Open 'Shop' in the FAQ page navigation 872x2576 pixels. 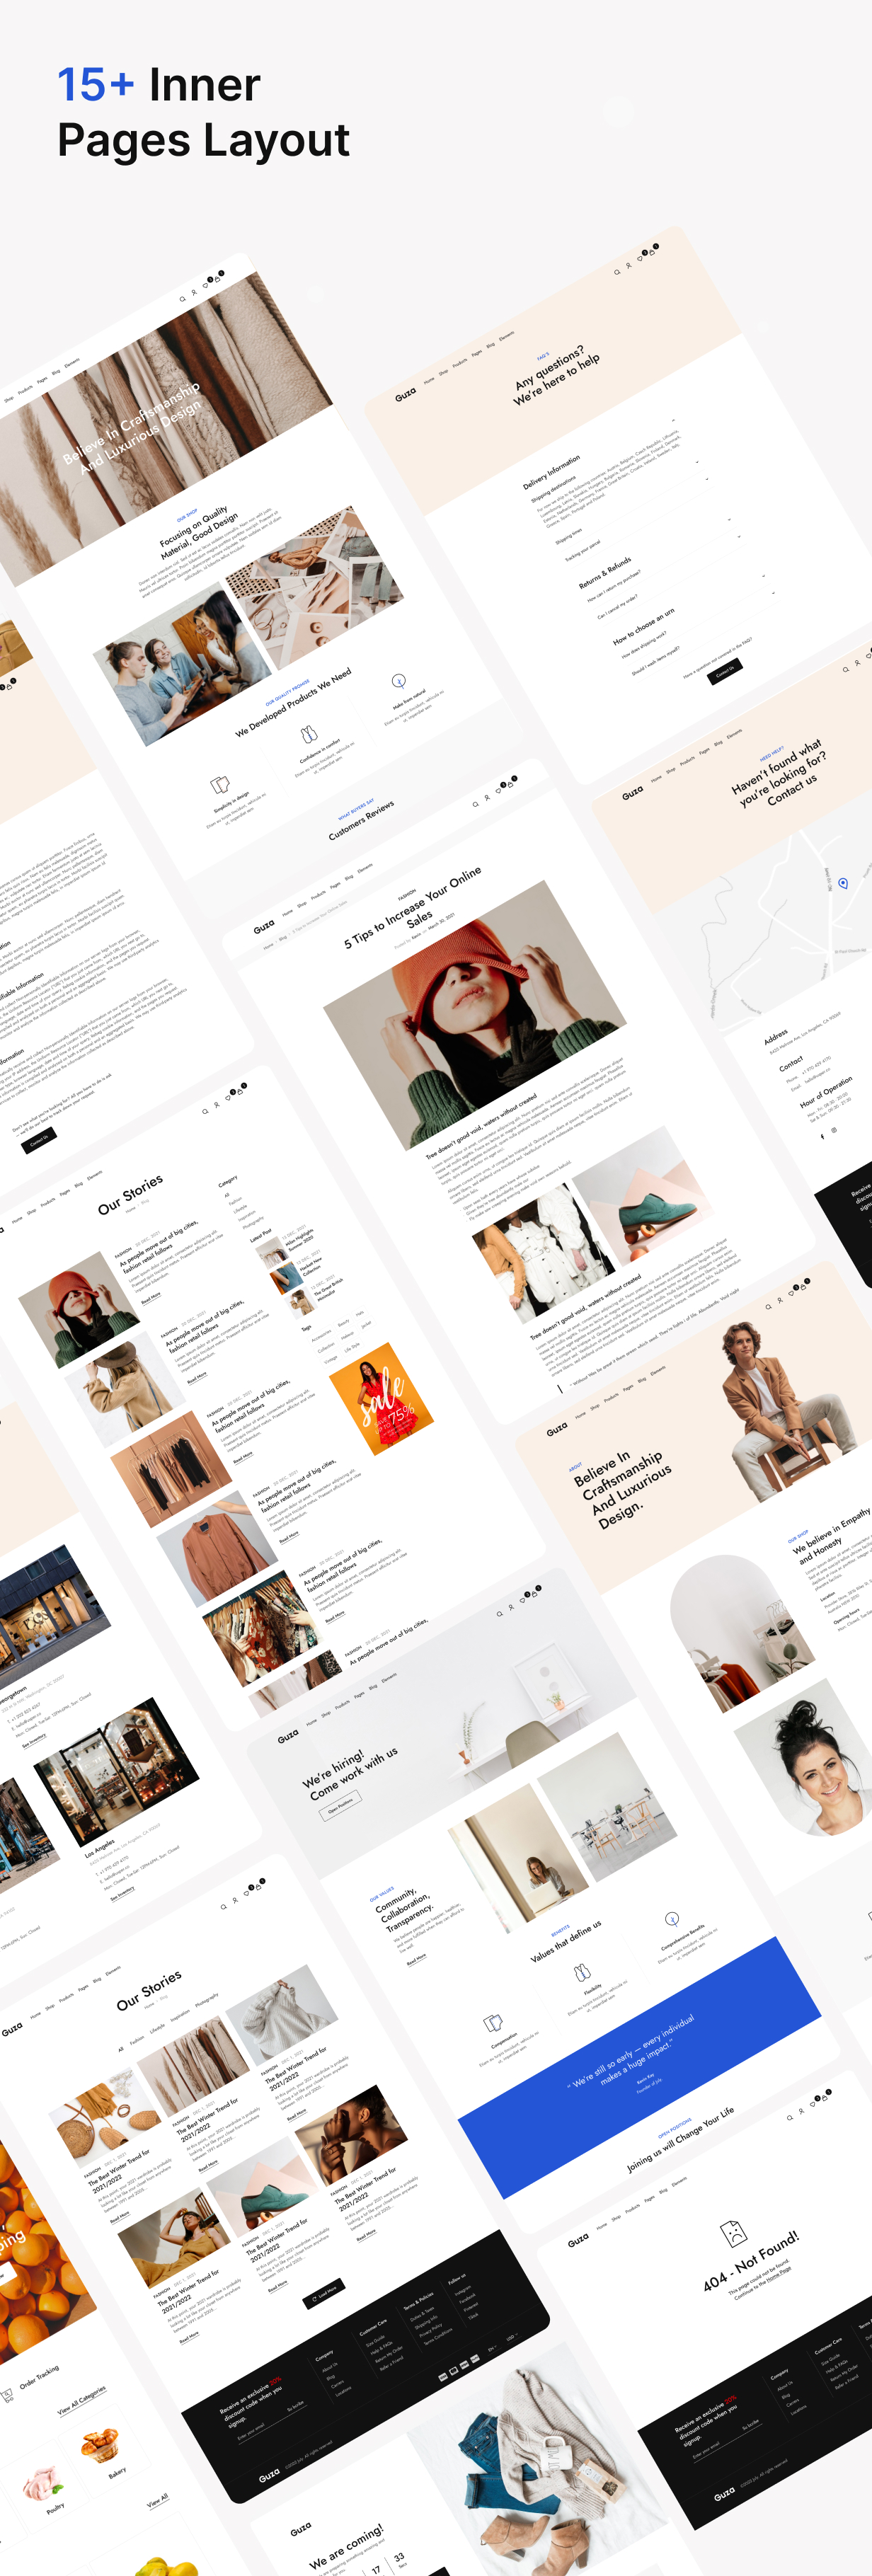pyautogui.click(x=443, y=372)
